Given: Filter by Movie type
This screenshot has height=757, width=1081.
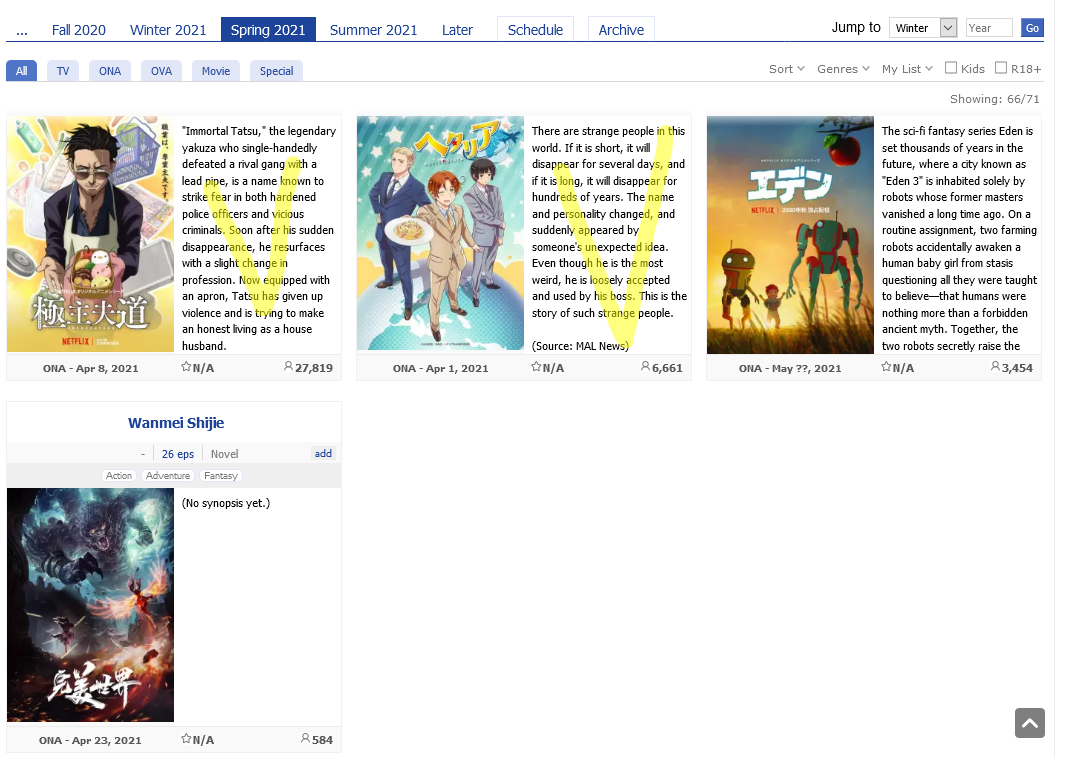Looking at the screenshot, I should (216, 71).
